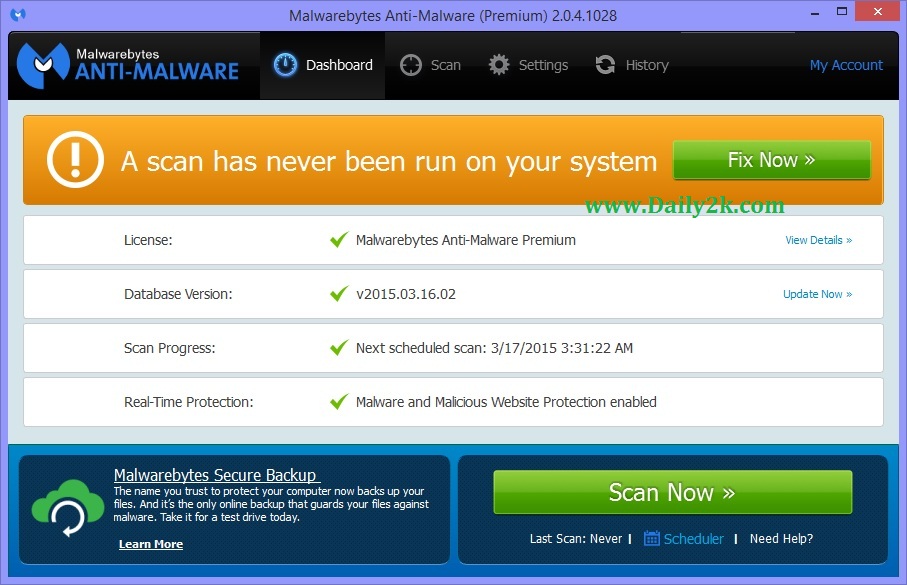Click the 'A scan has never been run' message

[389, 161]
